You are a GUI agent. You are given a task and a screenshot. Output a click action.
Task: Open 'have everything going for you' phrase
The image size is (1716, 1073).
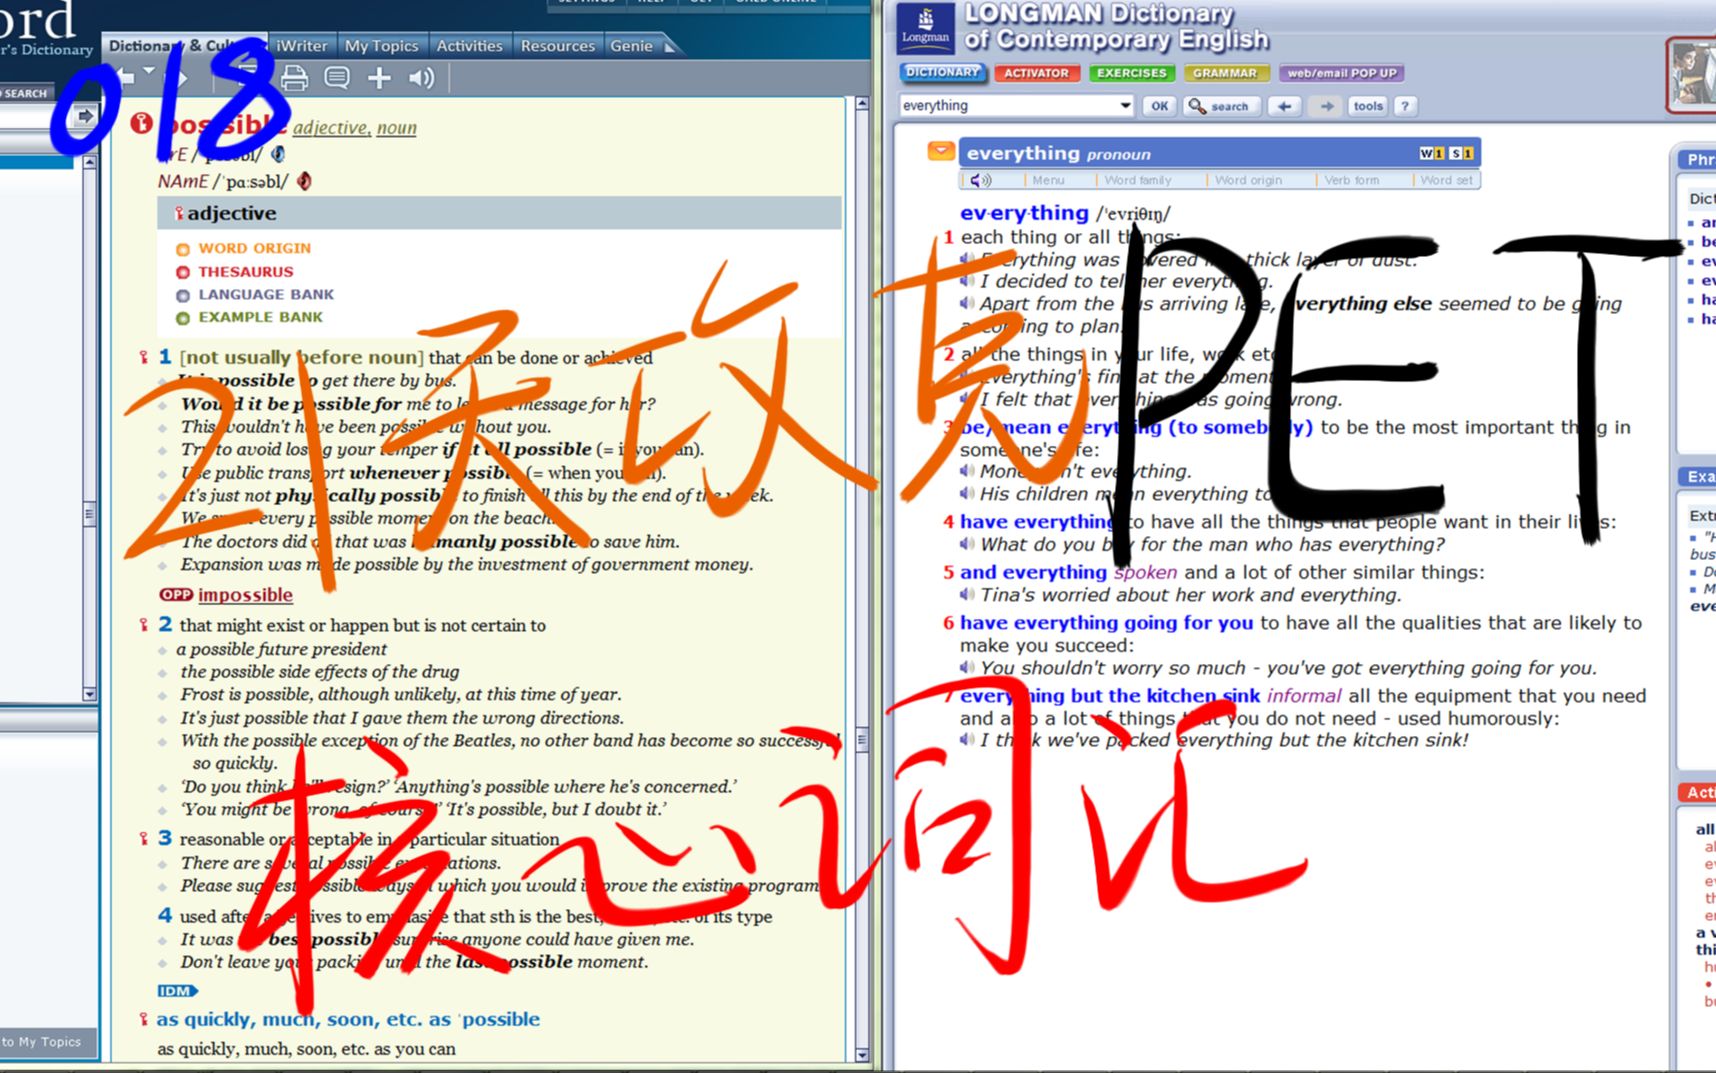1106,622
